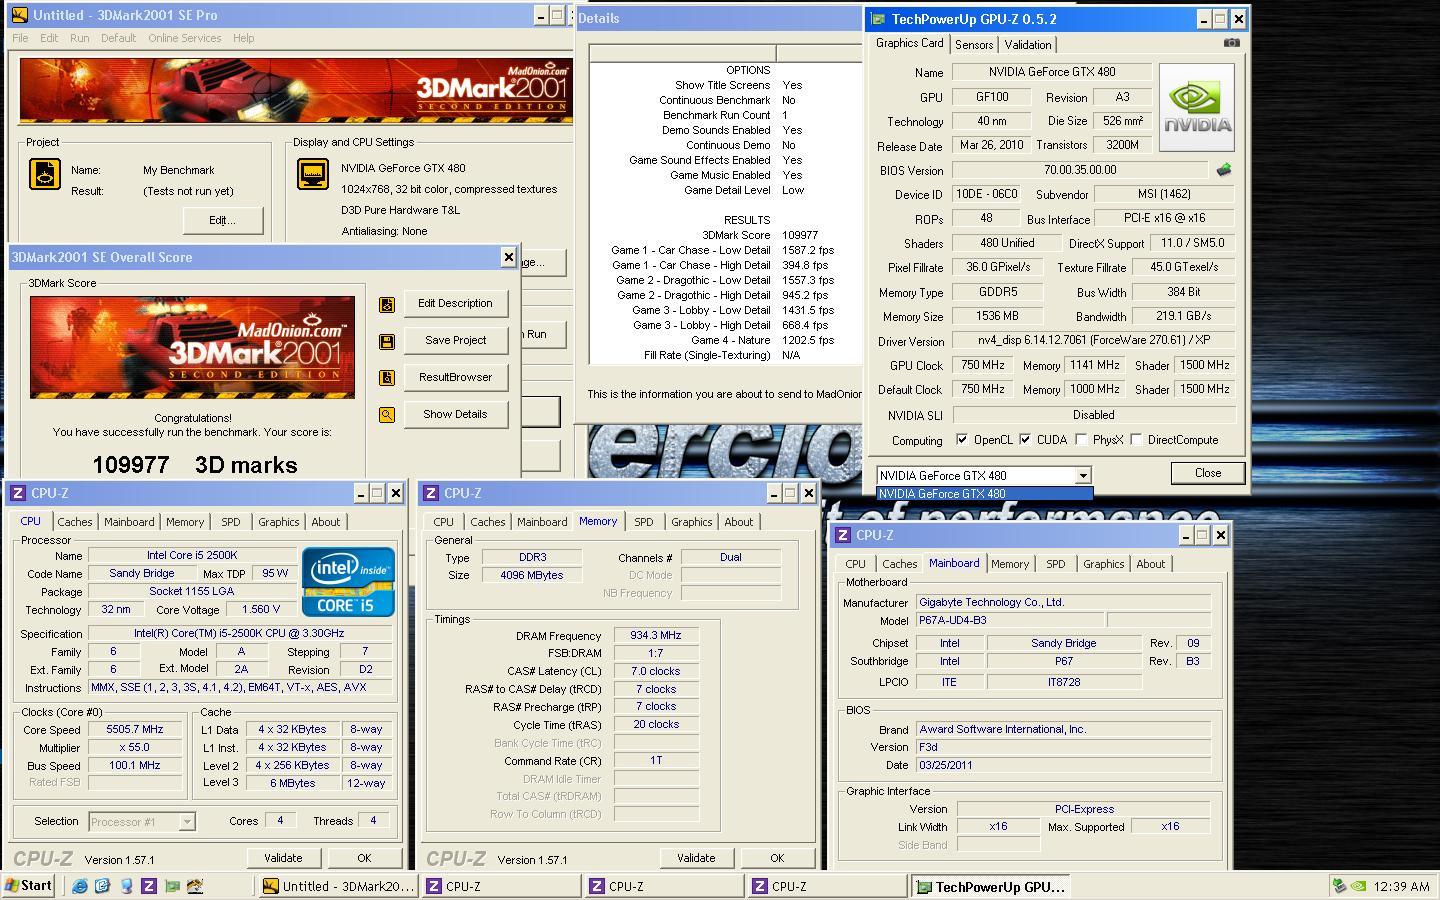Toggle the CUDA checkbox in GPU-Z

point(1025,440)
